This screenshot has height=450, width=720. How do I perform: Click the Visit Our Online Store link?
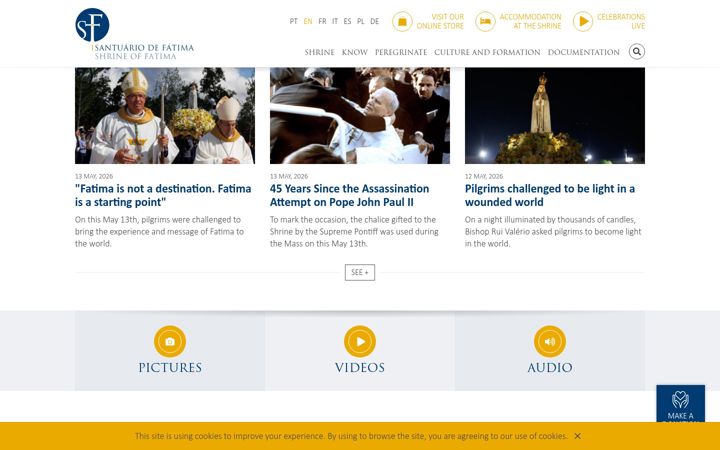pos(440,22)
